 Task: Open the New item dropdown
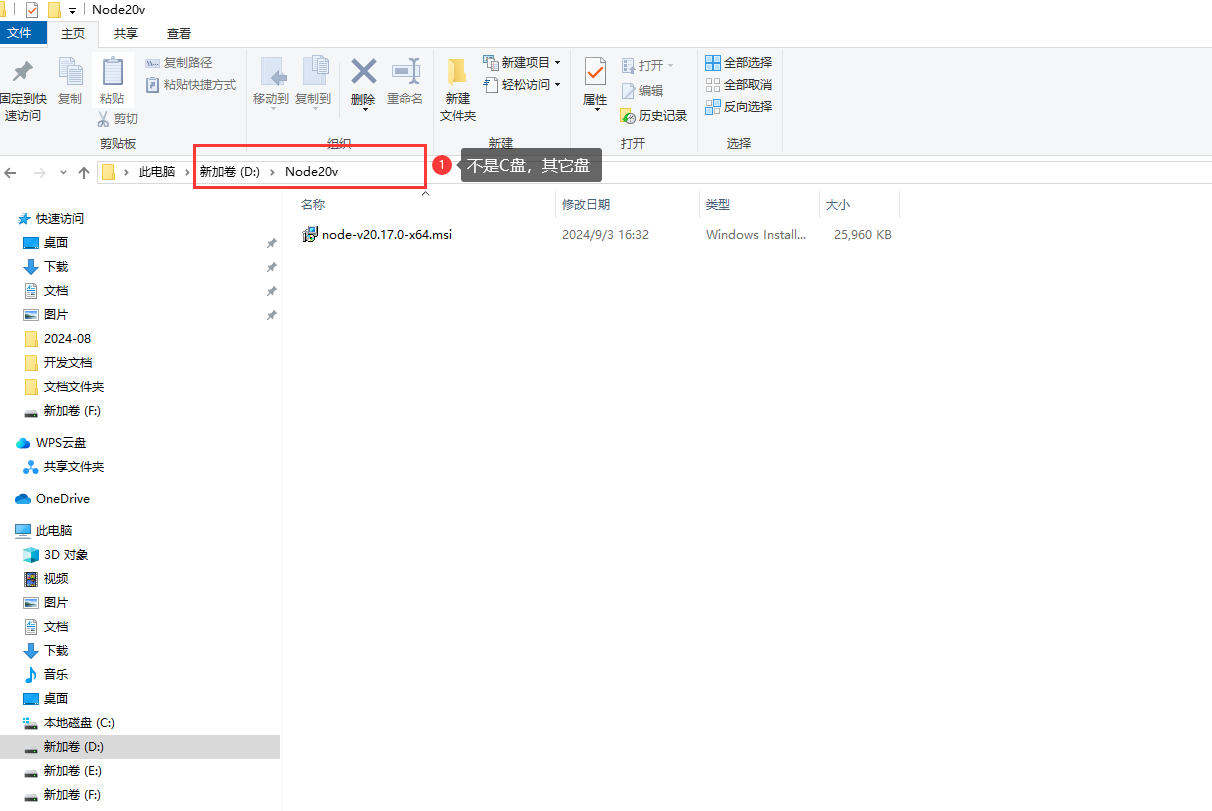pos(522,62)
